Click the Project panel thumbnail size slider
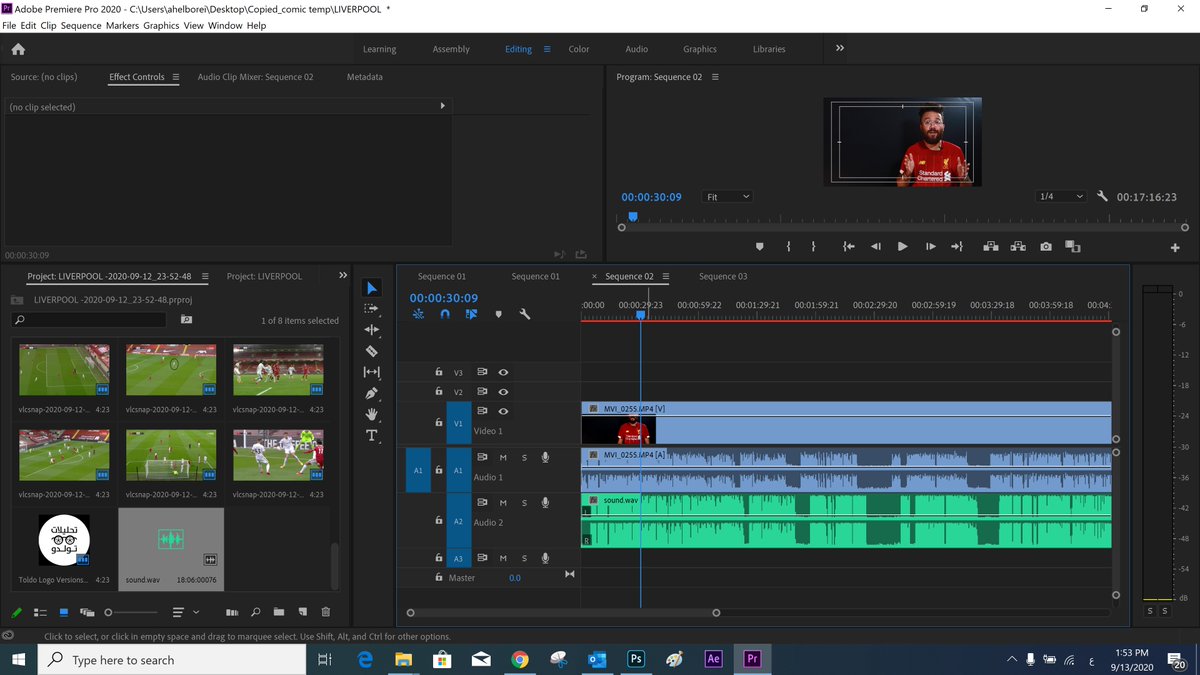This screenshot has width=1200, height=675. click(x=131, y=612)
